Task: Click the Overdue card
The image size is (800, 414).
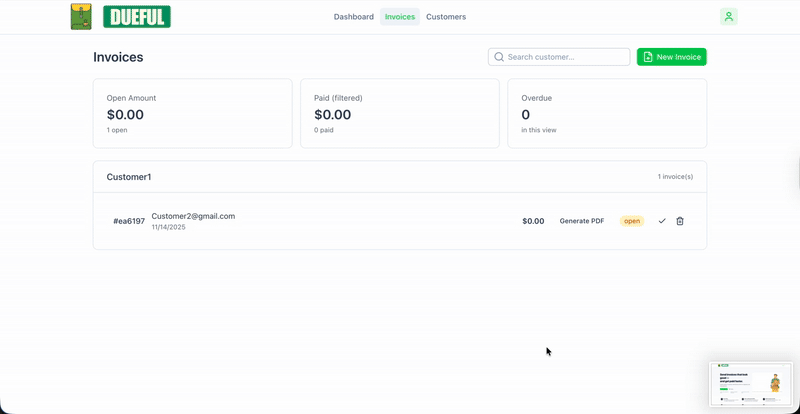Action: [607, 113]
